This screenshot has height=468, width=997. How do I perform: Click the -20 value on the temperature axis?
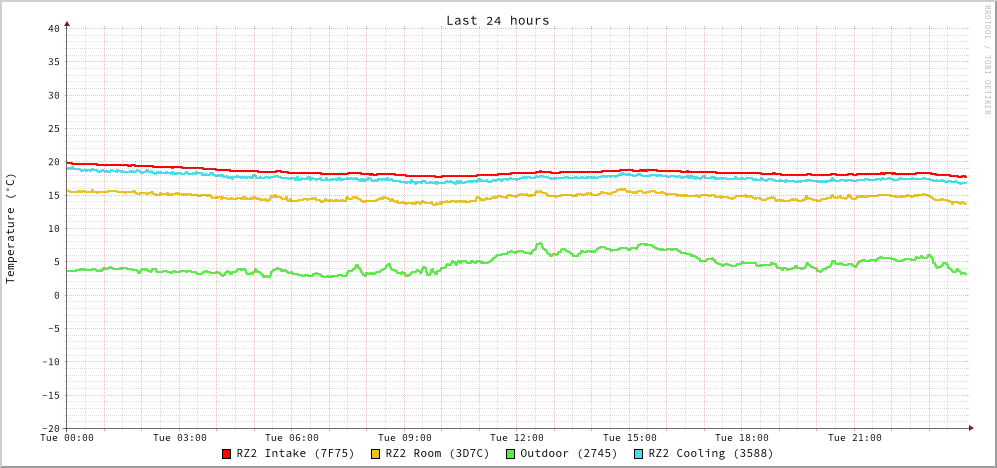[50, 428]
